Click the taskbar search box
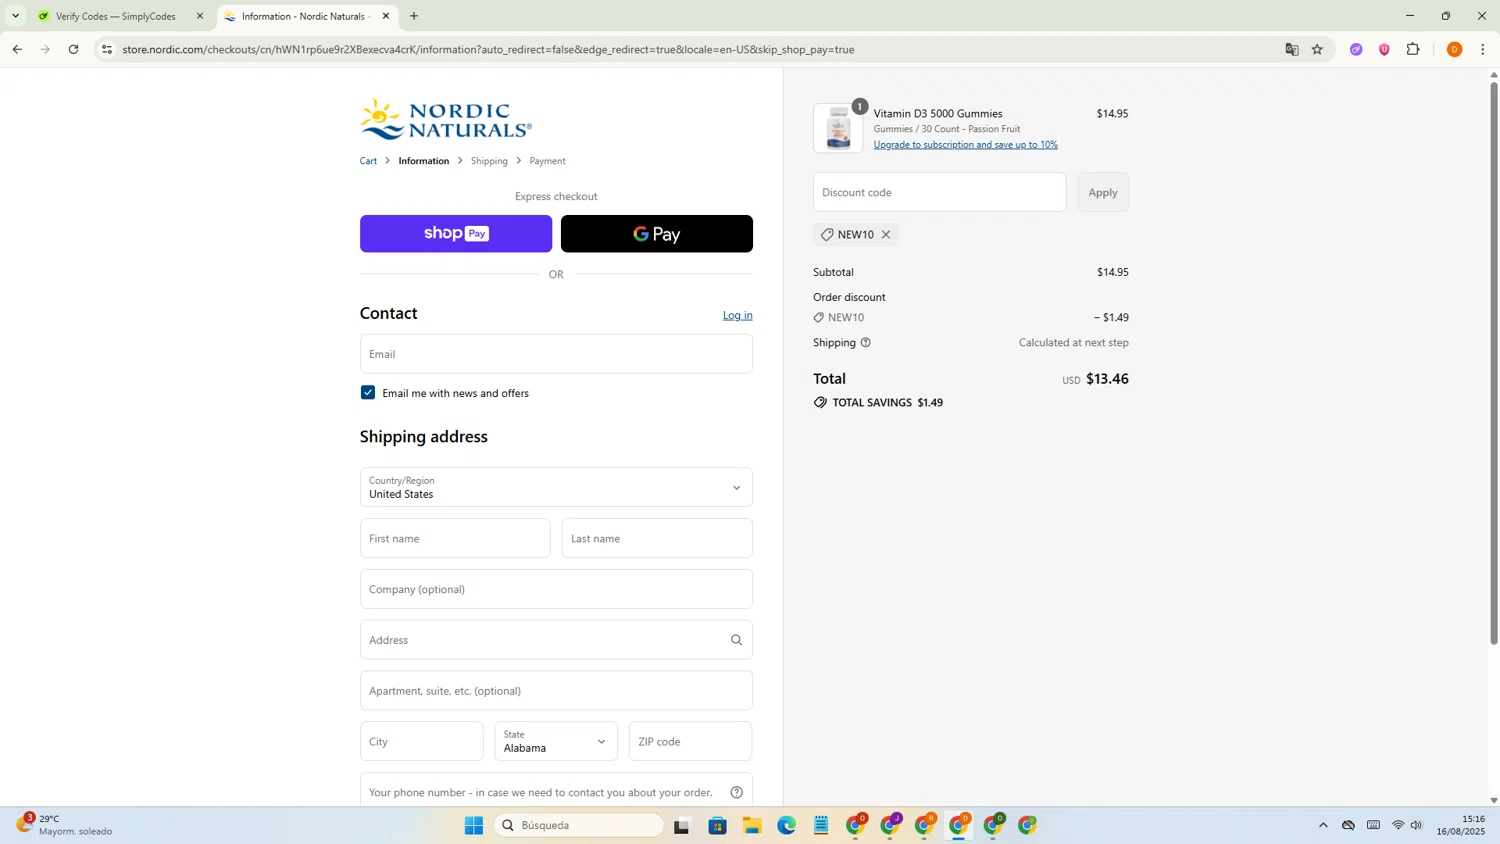 coord(580,825)
